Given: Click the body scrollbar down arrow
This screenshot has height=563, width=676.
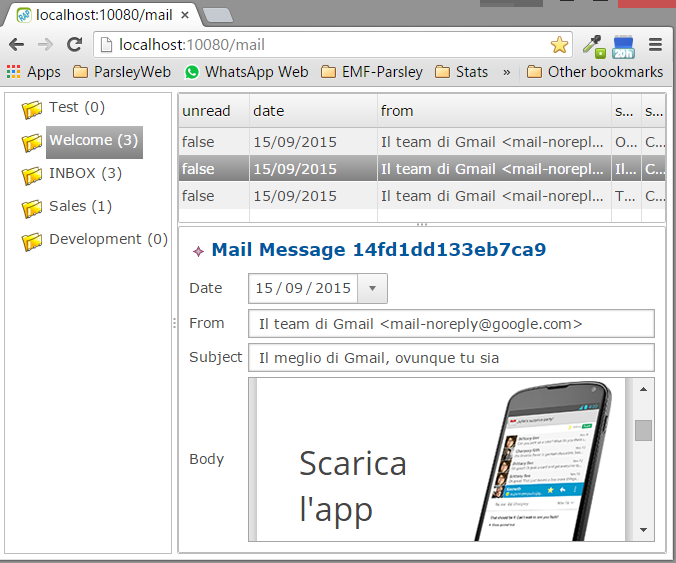Looking at the screenshot, I should (x=643, y=530).
